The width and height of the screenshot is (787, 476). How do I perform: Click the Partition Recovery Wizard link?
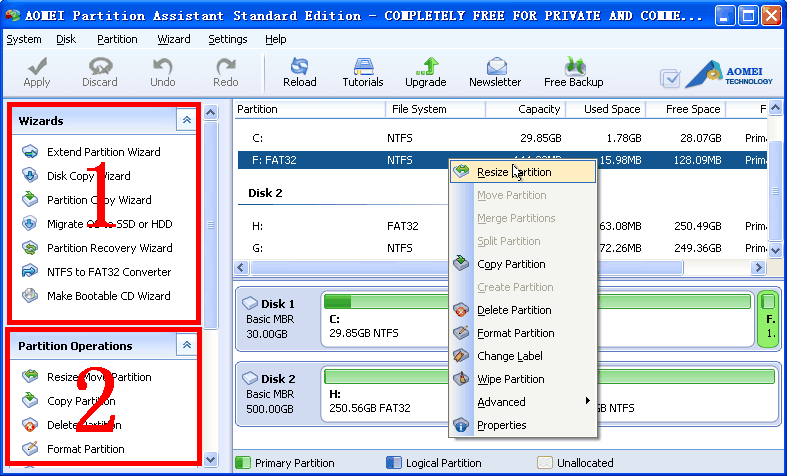click(109, 248)
